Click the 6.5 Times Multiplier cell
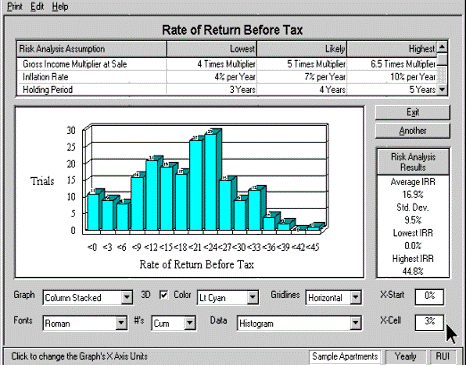466x365 pixels. [391, 64]
